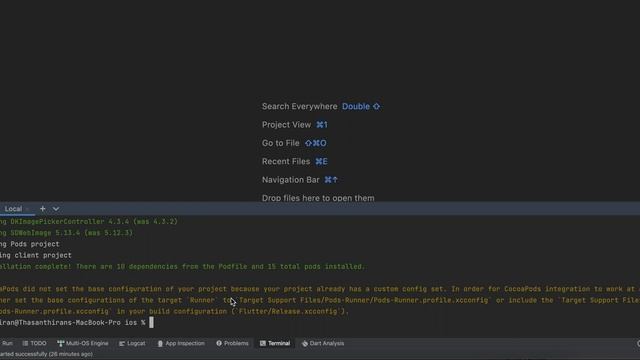Click the SDWebImage 5.13.4 terminal line
The height and width of the screenshot is (360, 640).
67,233
